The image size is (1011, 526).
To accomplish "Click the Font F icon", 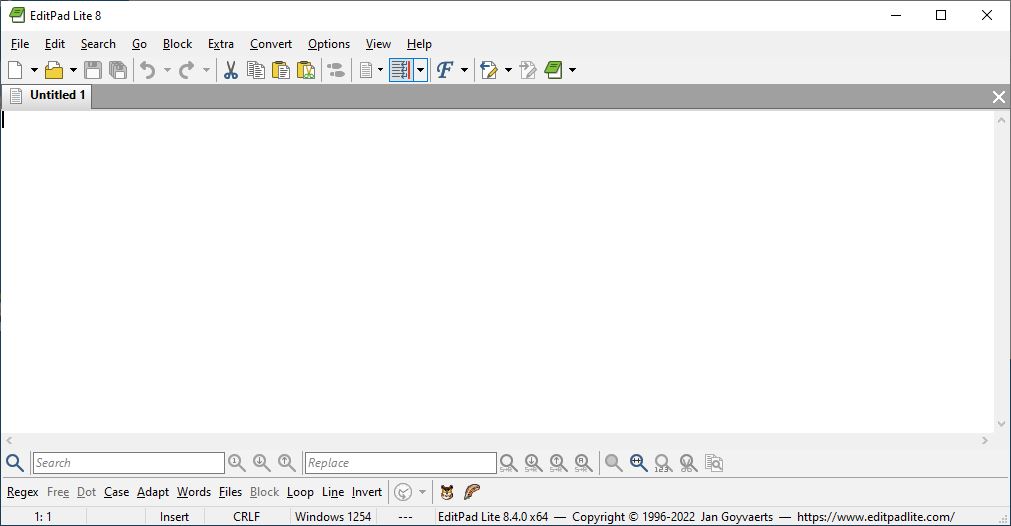I will tap(445, 70).
